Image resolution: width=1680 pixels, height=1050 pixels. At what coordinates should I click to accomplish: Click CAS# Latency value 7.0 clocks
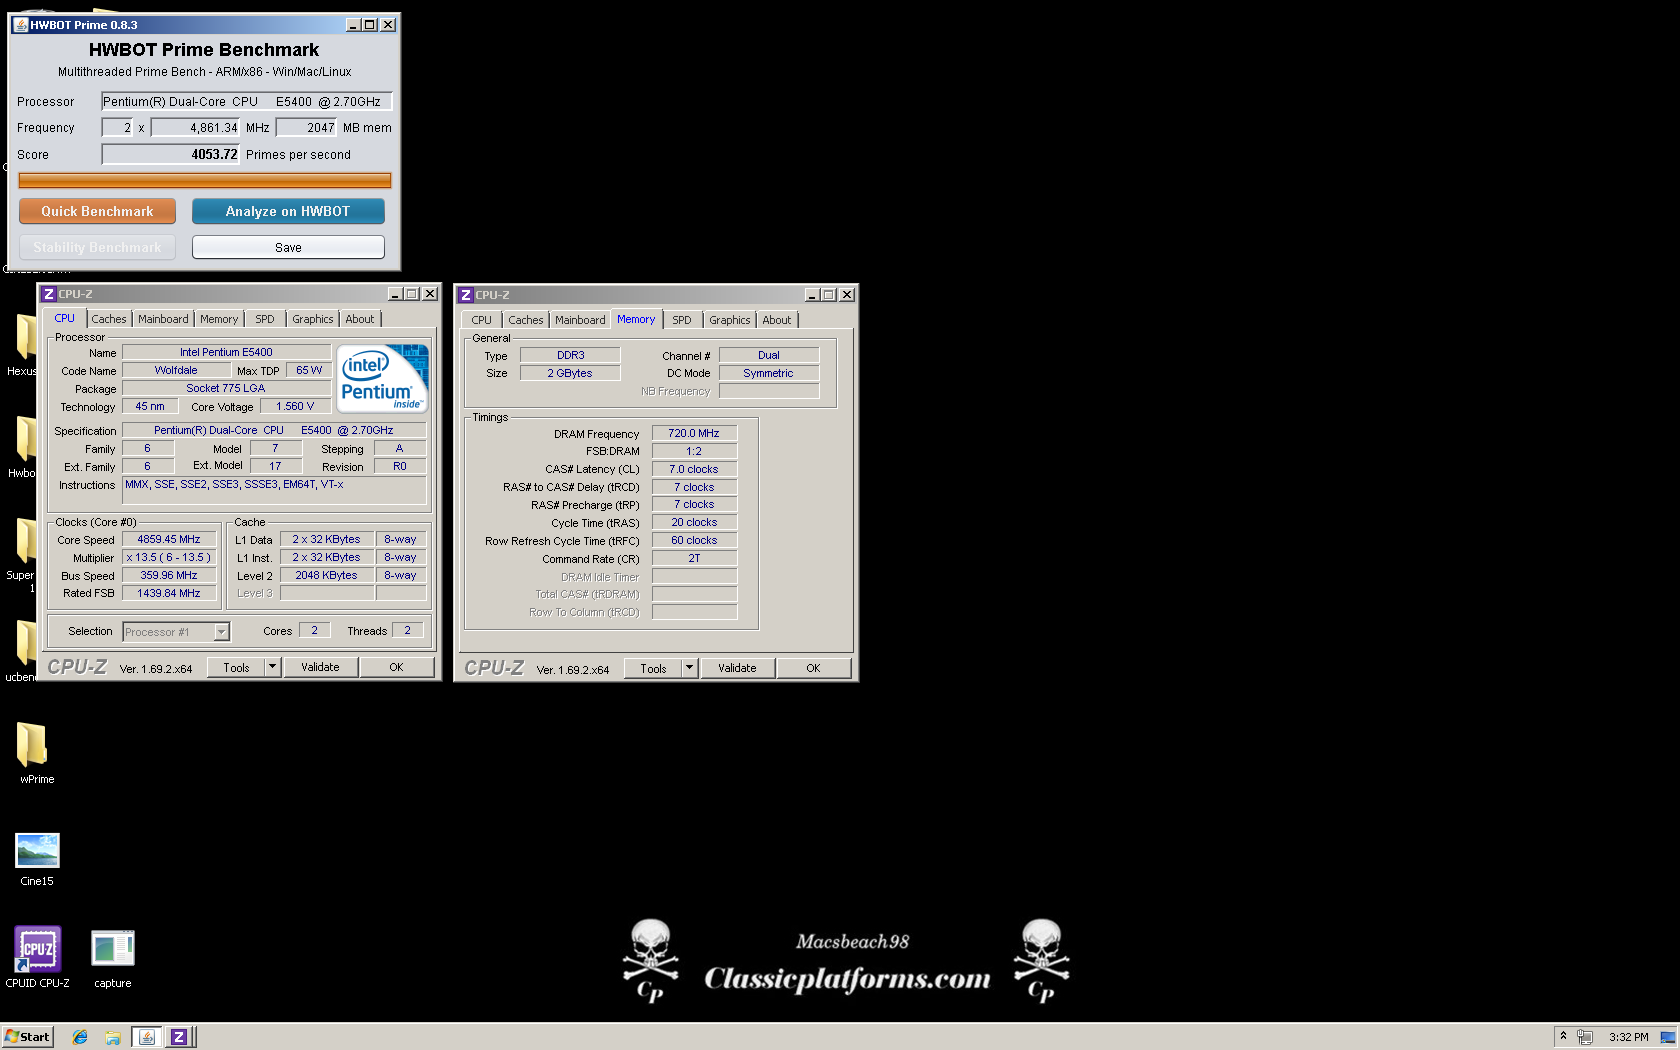(694, 469)
